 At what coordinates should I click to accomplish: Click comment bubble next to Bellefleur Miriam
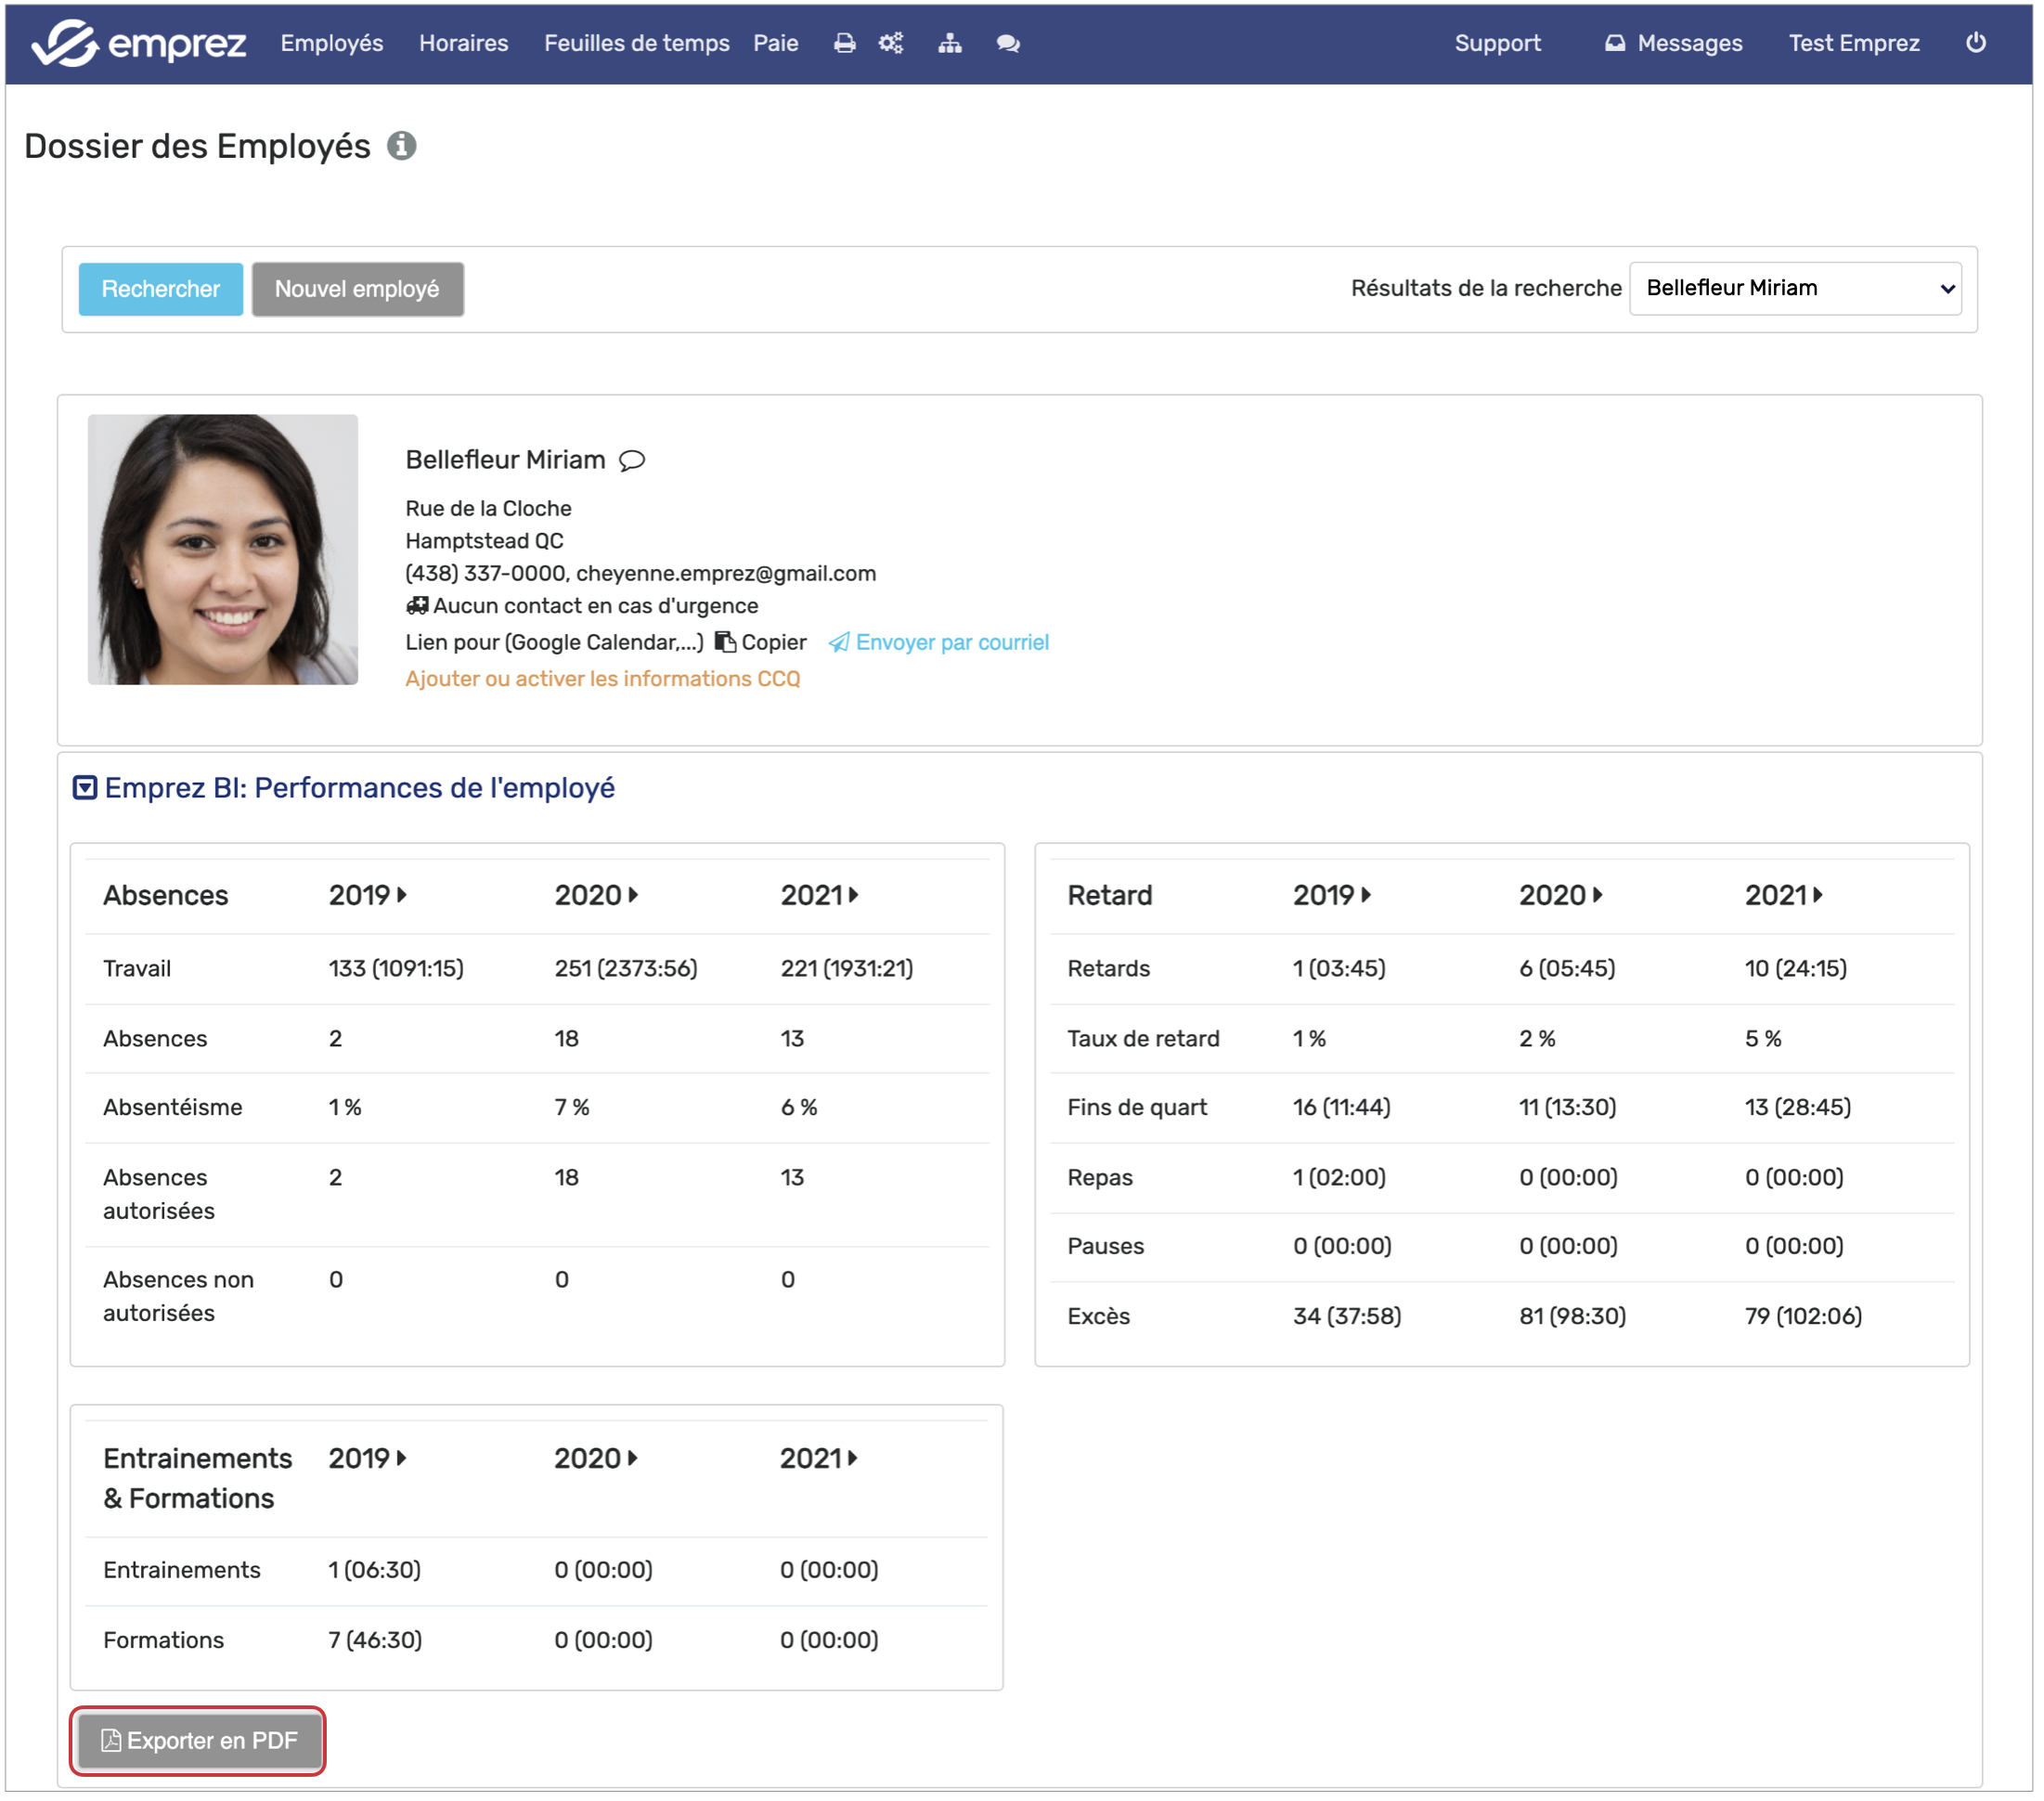coord(632,460)
